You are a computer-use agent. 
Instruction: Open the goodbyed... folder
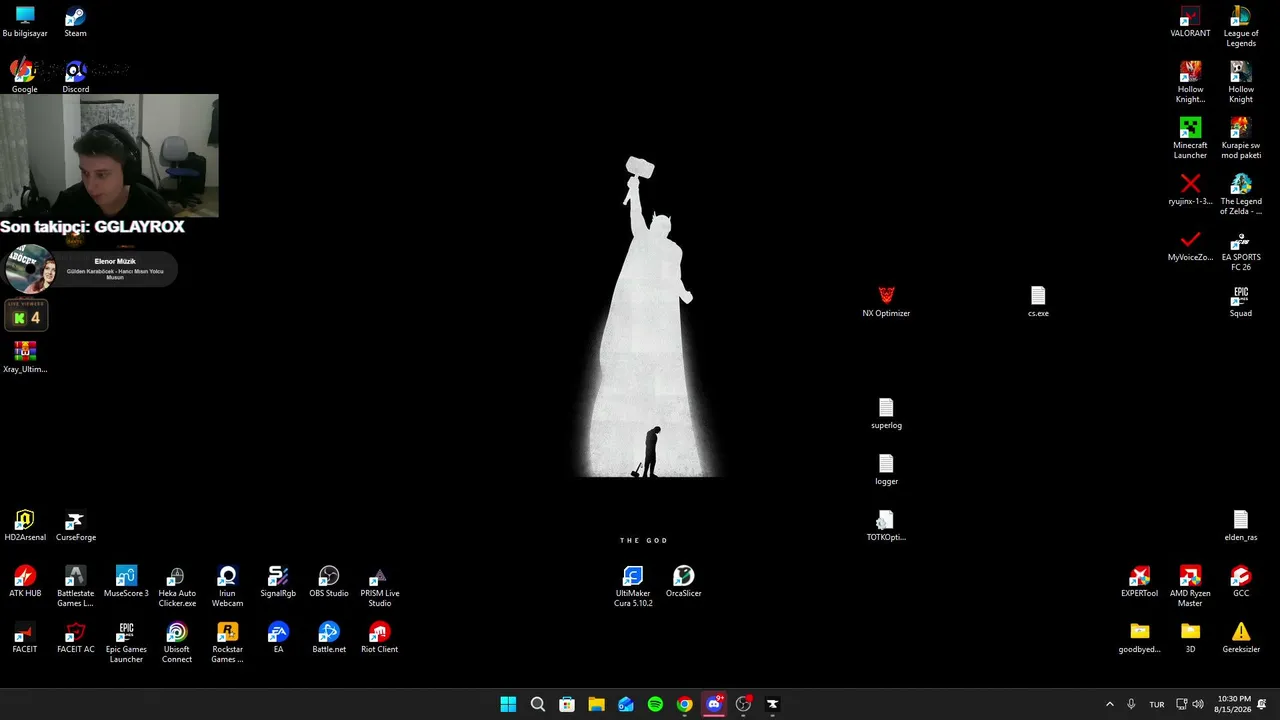pyautogui.click(x=1139, y=638)
